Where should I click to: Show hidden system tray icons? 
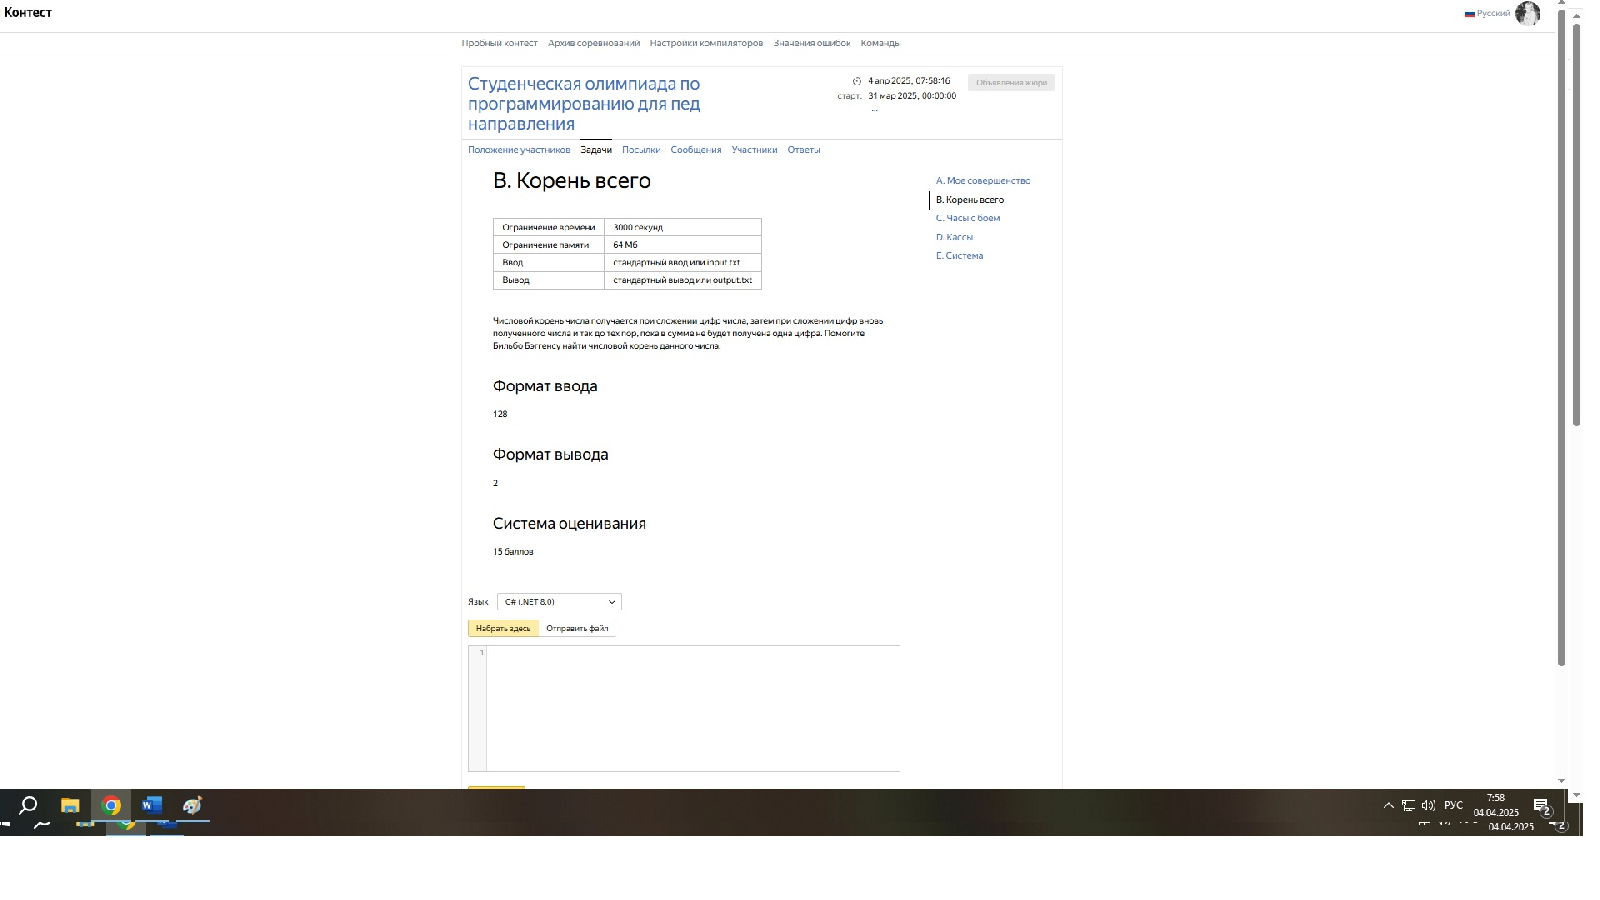[x=1388, y=805]
